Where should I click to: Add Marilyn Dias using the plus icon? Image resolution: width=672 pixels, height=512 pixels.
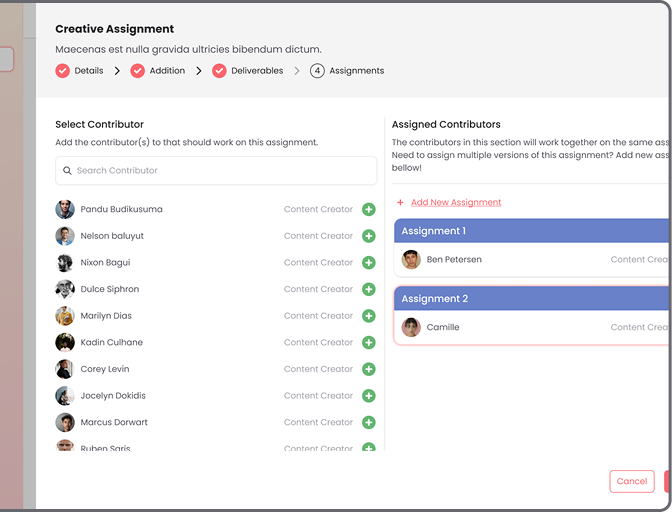(x=369, y=316)
